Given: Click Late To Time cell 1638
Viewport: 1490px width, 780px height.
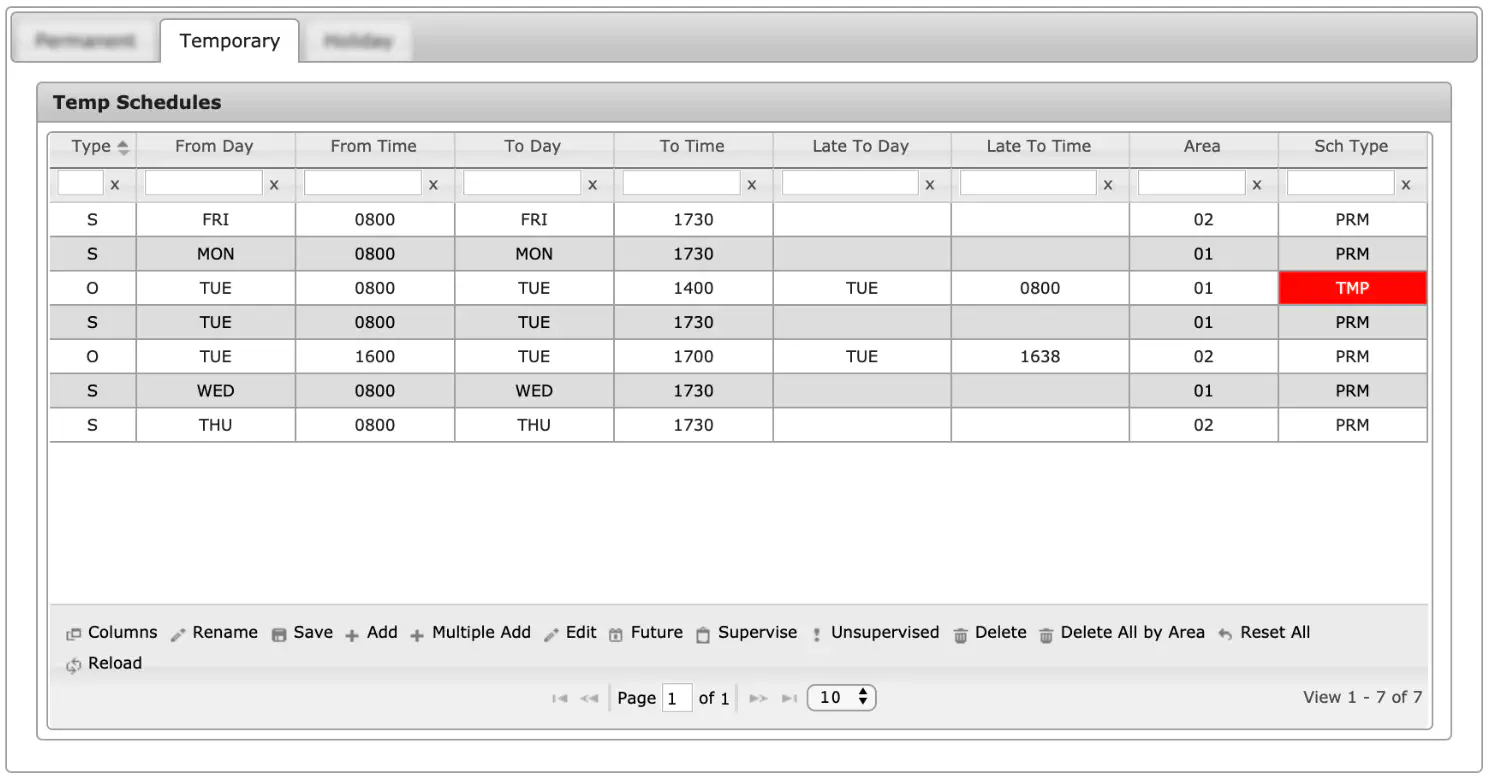Looking at the screenshot, I should click(1040, 357).
